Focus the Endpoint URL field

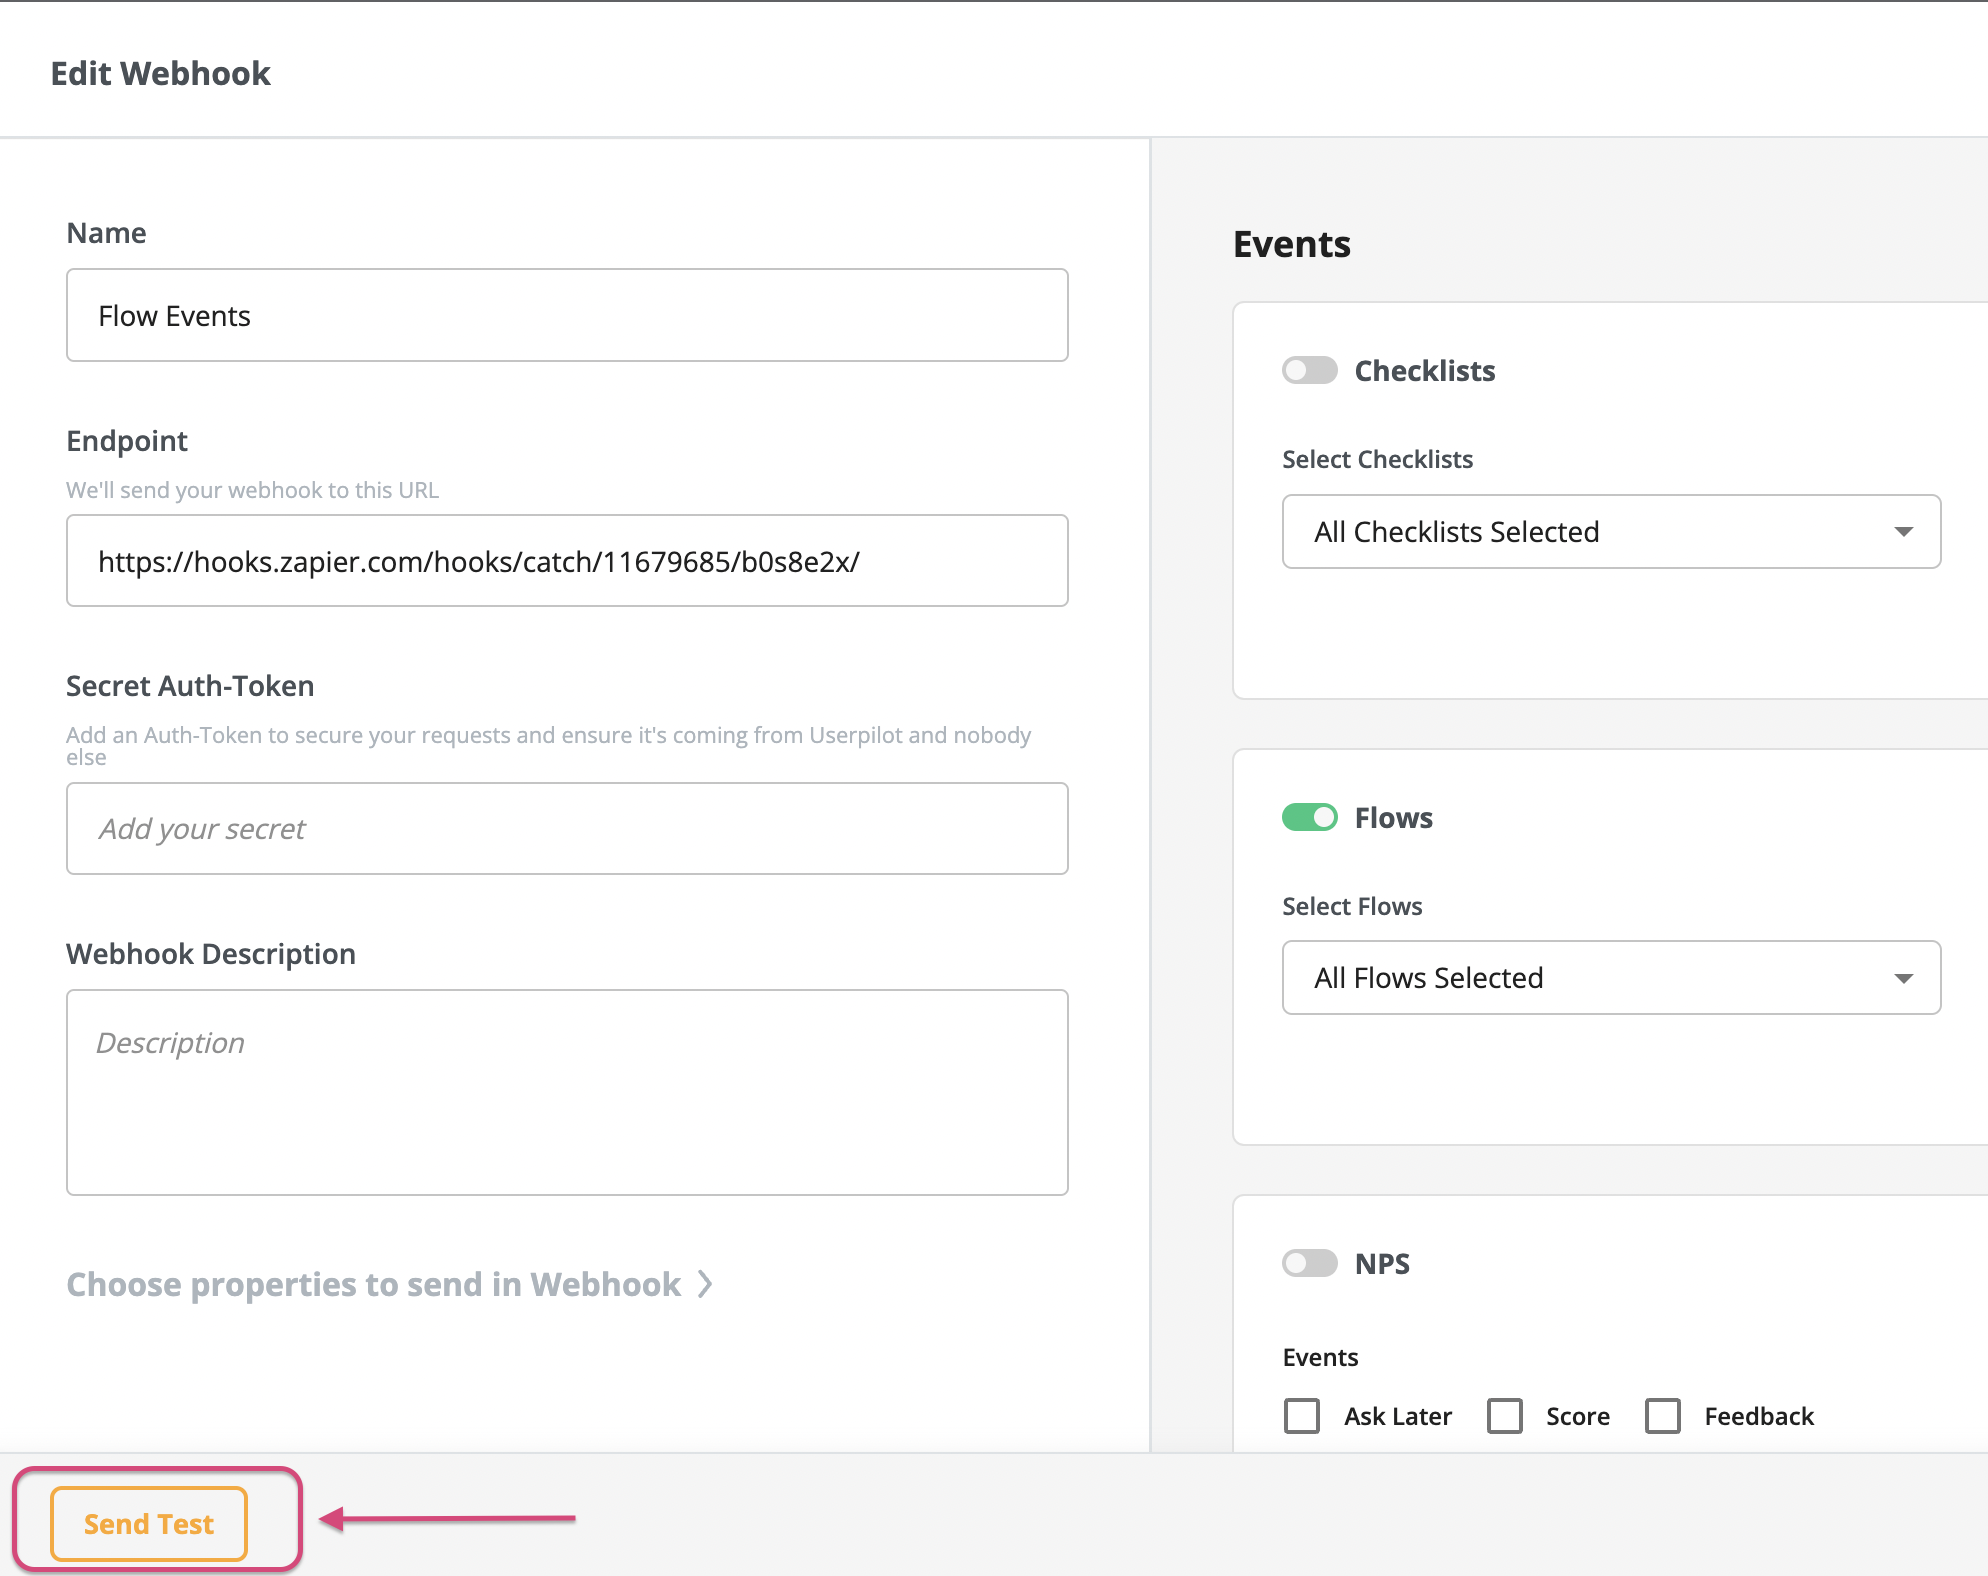click(x=567, y=561)
